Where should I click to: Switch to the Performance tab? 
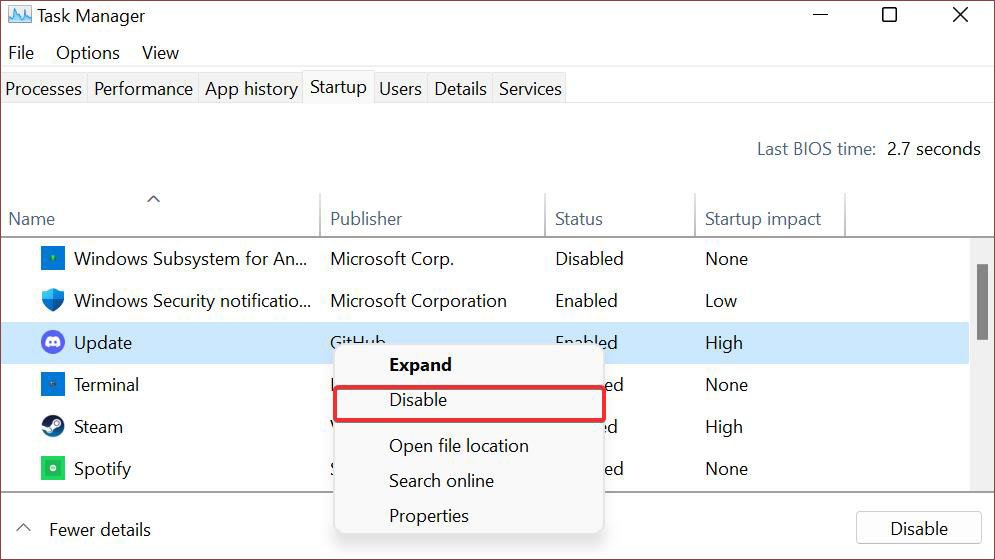tap(143, 88)
